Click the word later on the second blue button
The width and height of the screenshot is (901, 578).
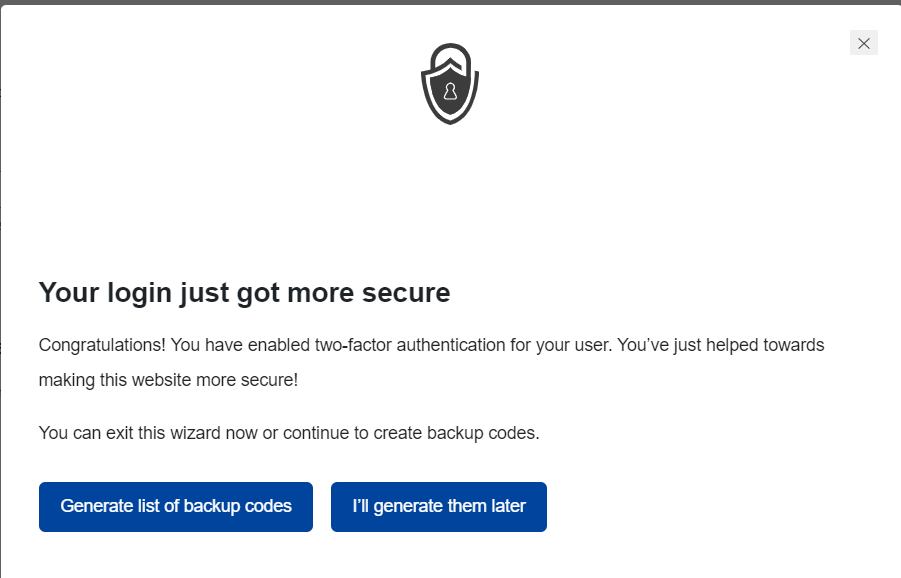click(x=507, y=506)
